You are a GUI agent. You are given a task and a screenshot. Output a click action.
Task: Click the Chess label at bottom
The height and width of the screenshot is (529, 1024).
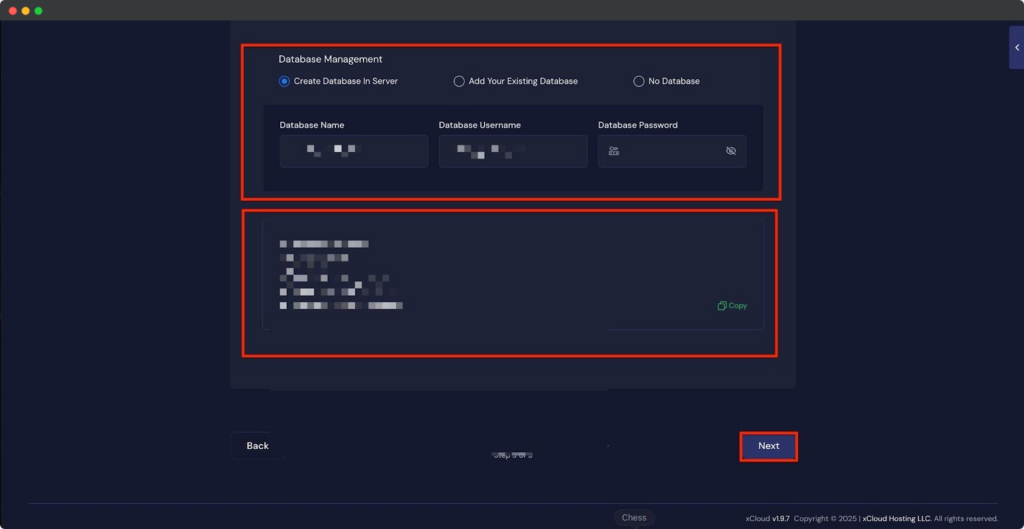(634, 517)
